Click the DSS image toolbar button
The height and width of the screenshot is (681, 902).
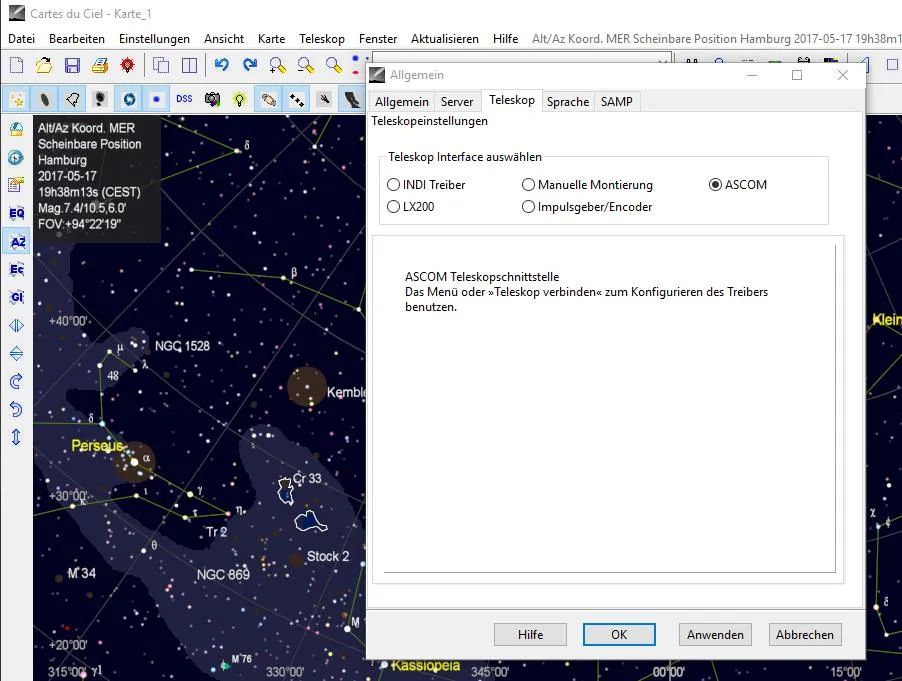(x=184, y=99)
